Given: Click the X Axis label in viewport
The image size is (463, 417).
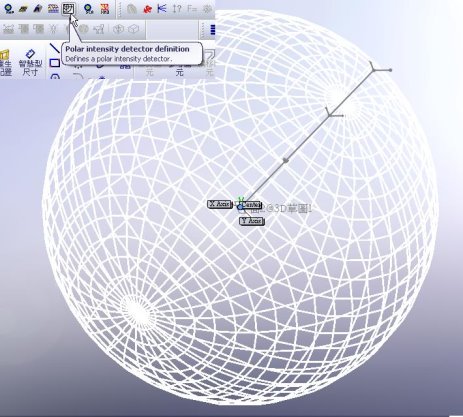Looking at the screenshot, I should [220, 204].
